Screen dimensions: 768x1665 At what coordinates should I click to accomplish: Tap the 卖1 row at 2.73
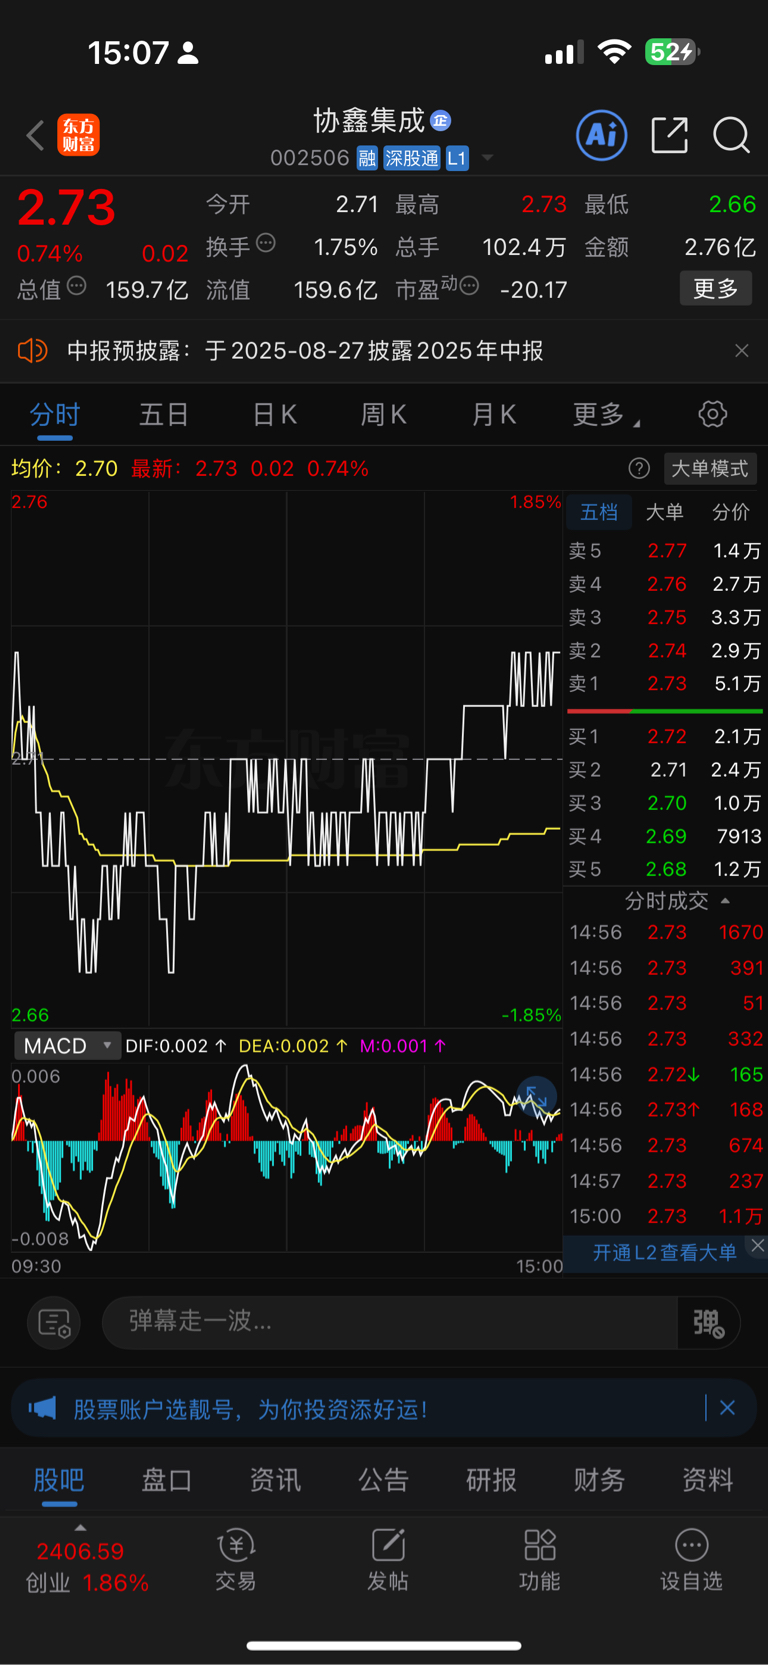coord(665,683)
